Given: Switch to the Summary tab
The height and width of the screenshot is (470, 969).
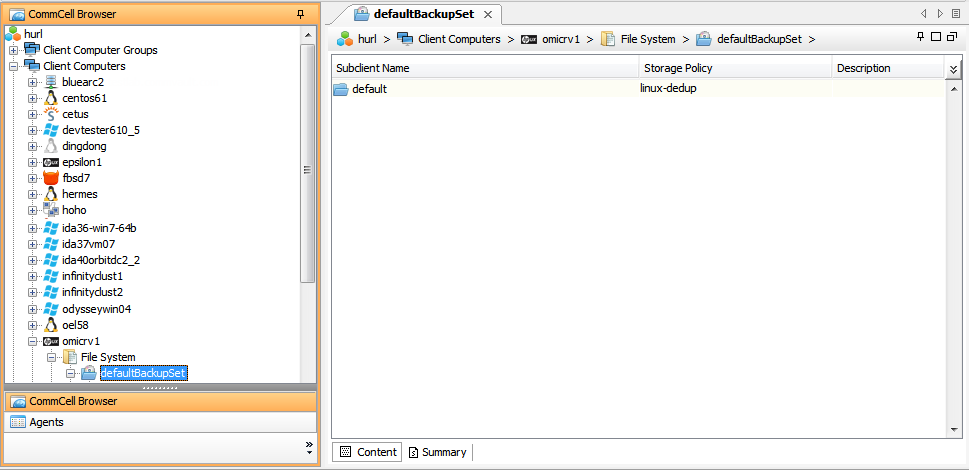Looking at the screenshot, I should click(437, 452).
